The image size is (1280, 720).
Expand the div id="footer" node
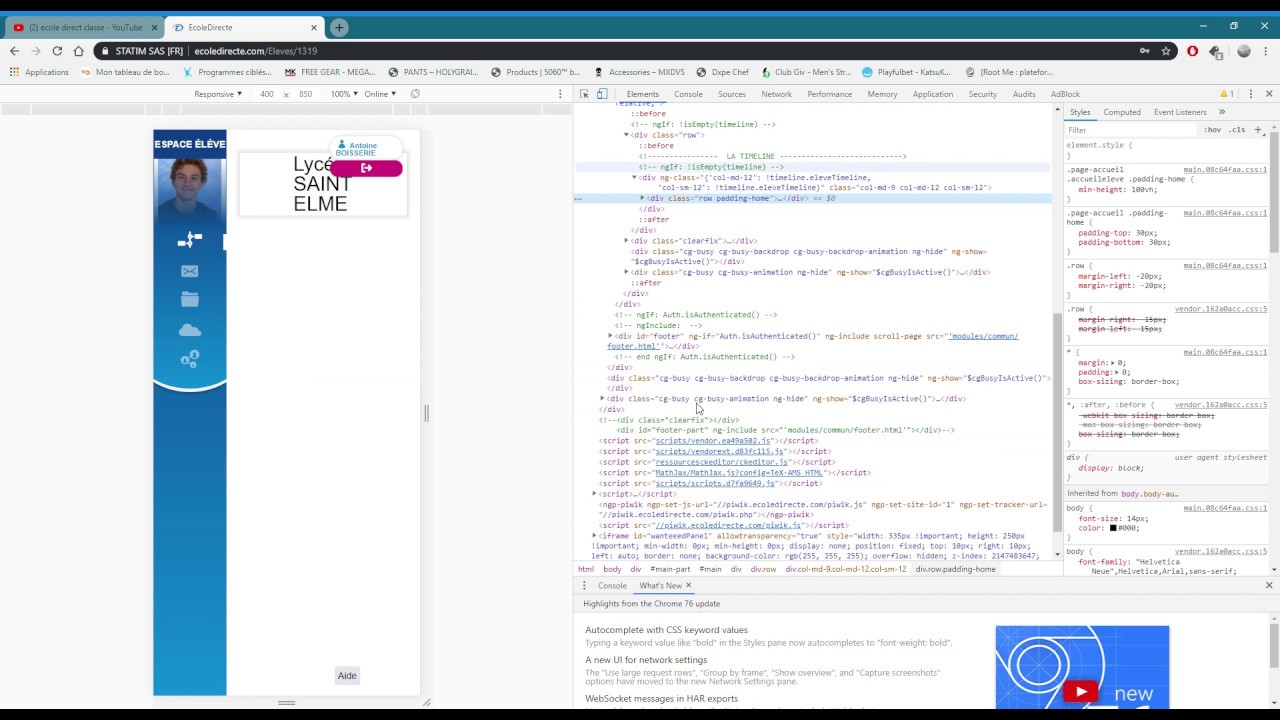coord(611,336)
